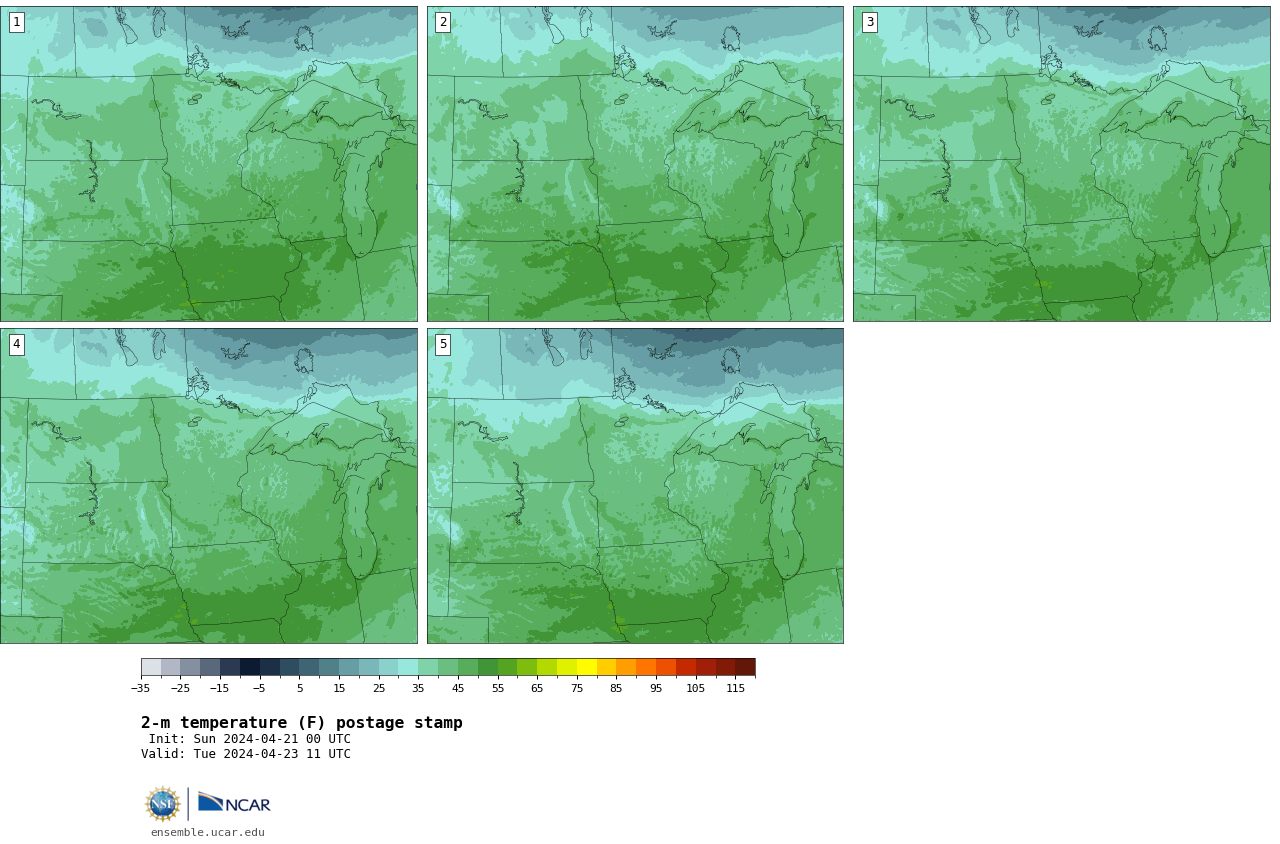Image resolution: width=1280 pixels, height=844 pixels.
Task: Click the NSF seal logo
Action: (163, 804)
